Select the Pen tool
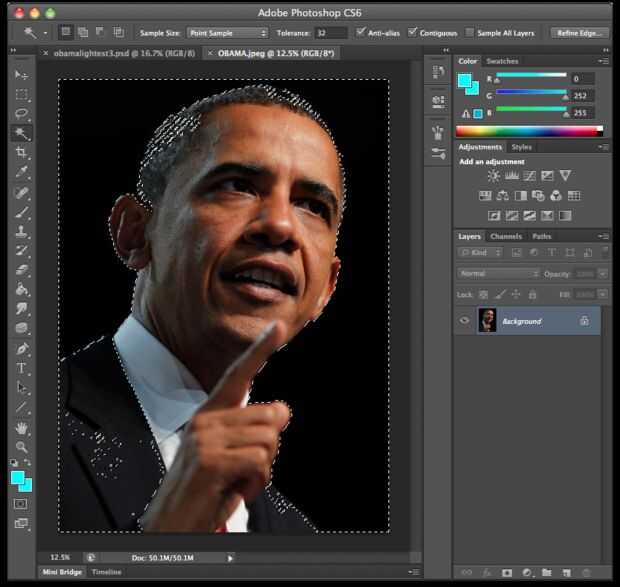This screenshot has width=620, height=587. pos(21,349)
